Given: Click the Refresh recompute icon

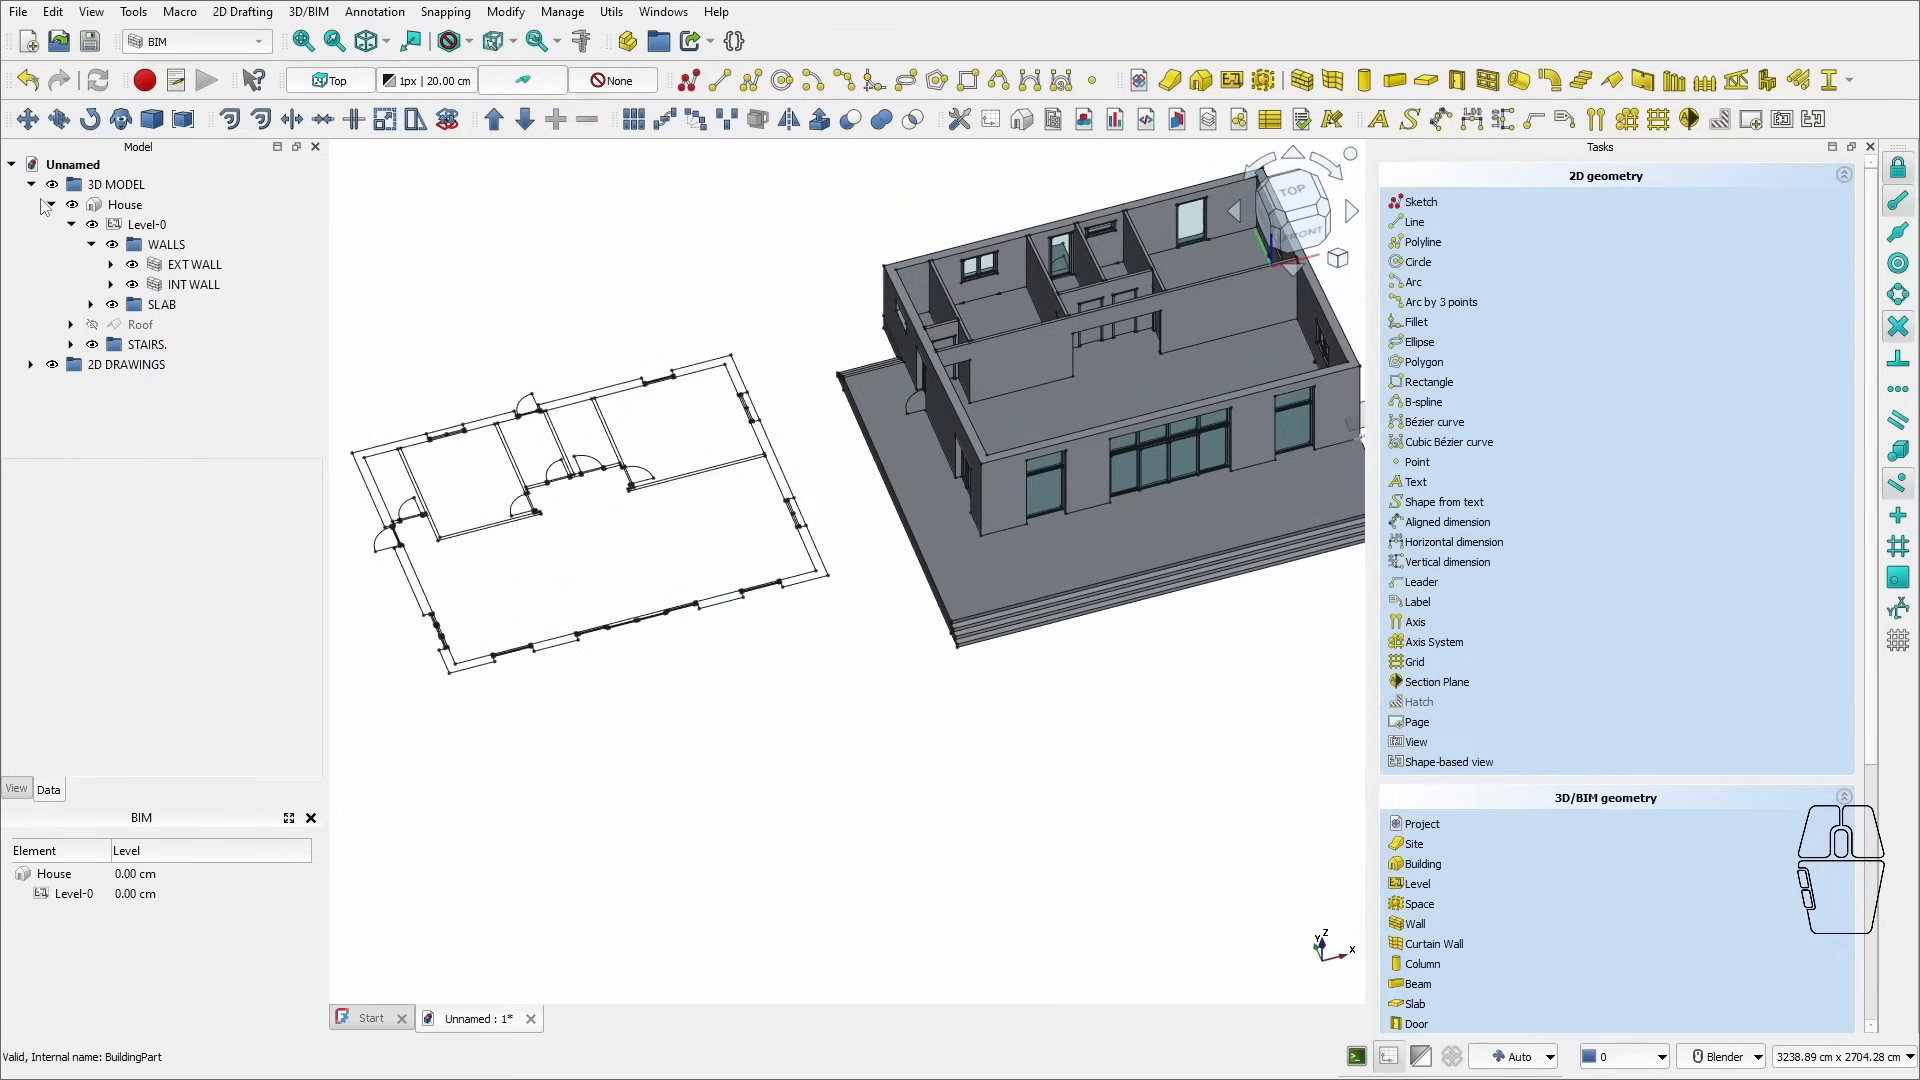Looking at the screenshot, I should click(97, 81).
